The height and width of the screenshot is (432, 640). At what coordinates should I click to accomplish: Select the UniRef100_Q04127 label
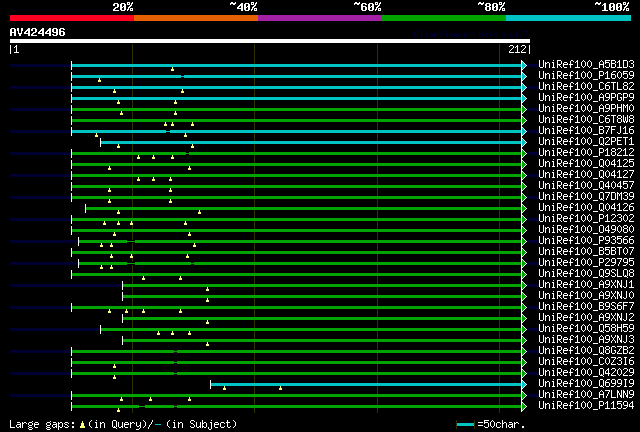click(586, 174)
